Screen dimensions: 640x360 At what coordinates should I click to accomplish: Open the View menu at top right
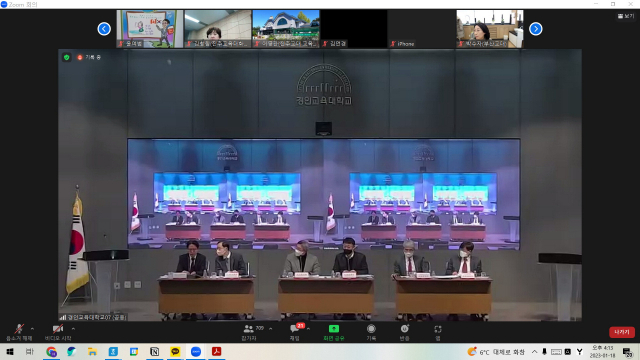click(x=626, y=16)
